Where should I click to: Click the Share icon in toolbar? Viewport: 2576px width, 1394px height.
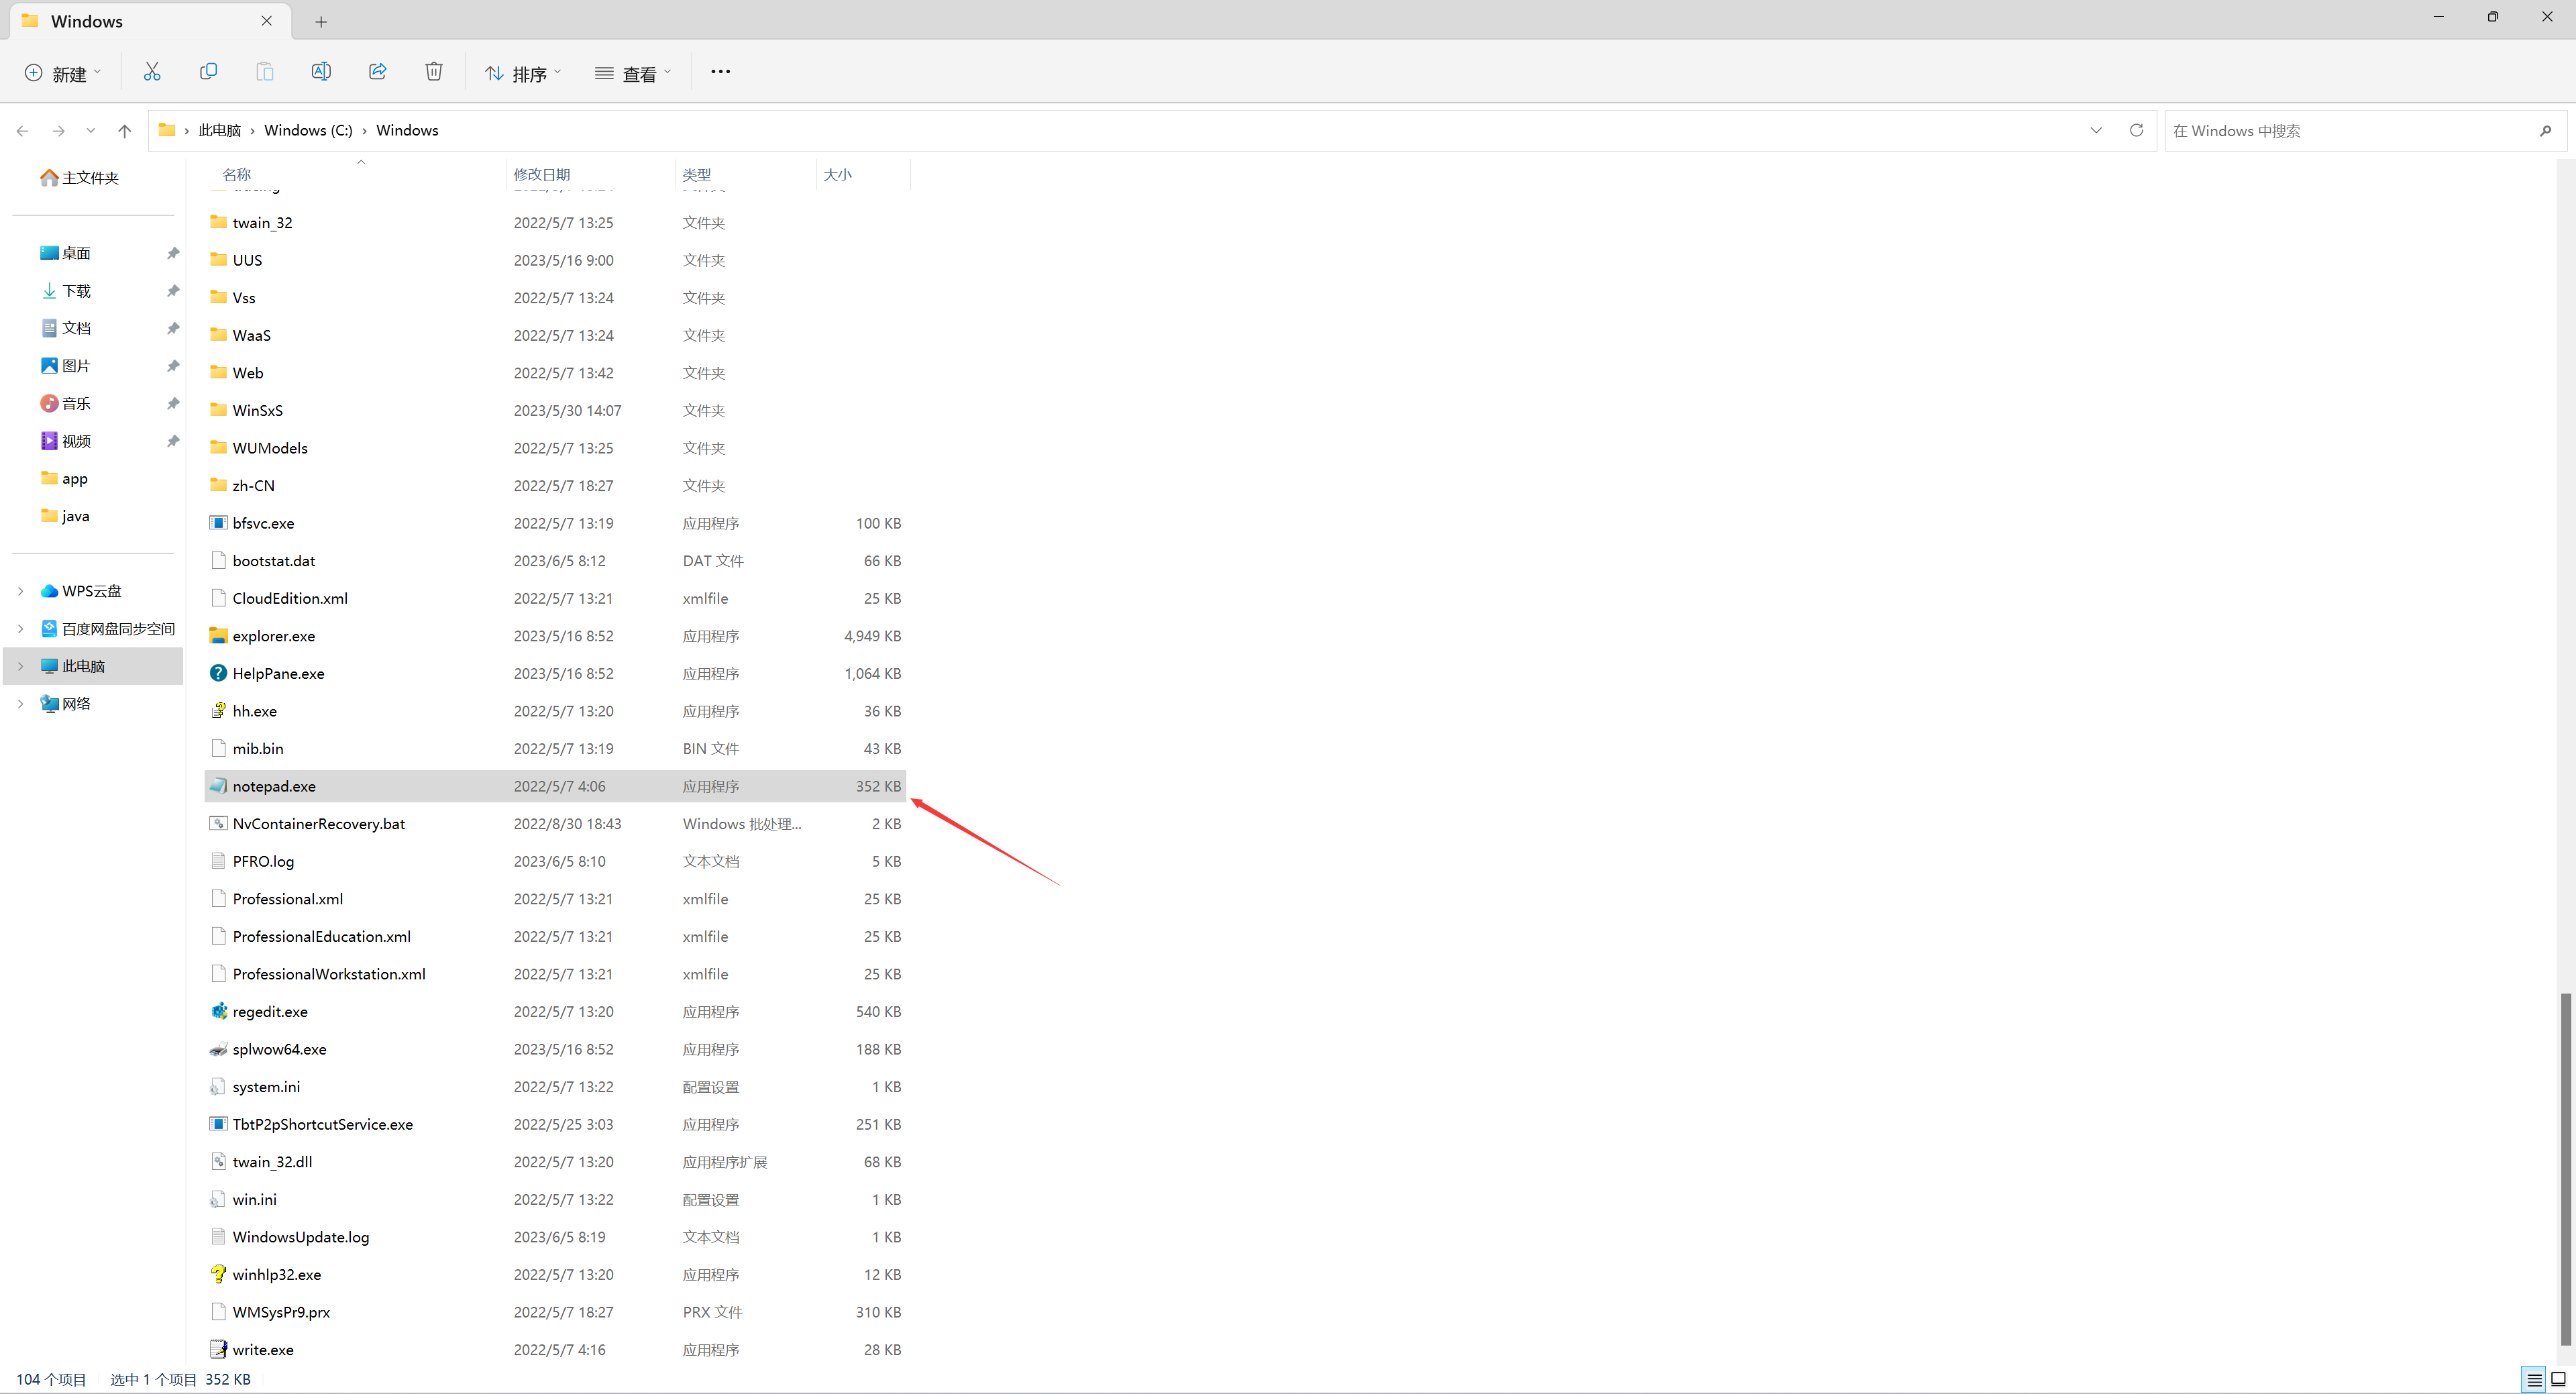(377, 72)
